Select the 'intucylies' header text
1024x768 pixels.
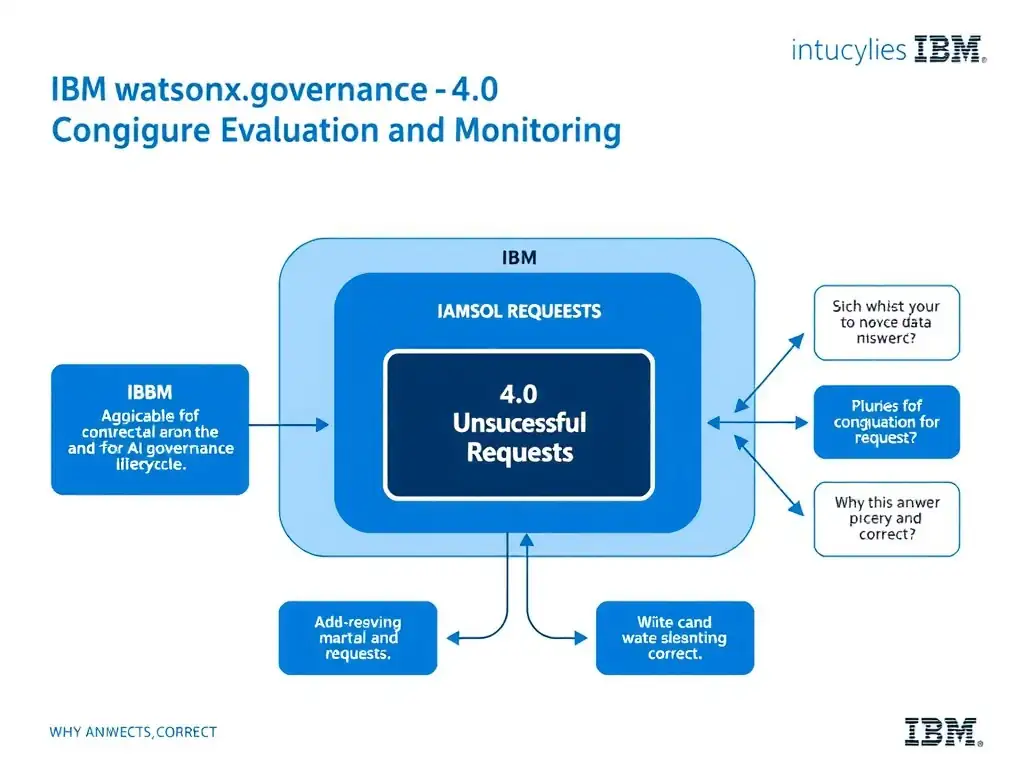coord(849,50)
